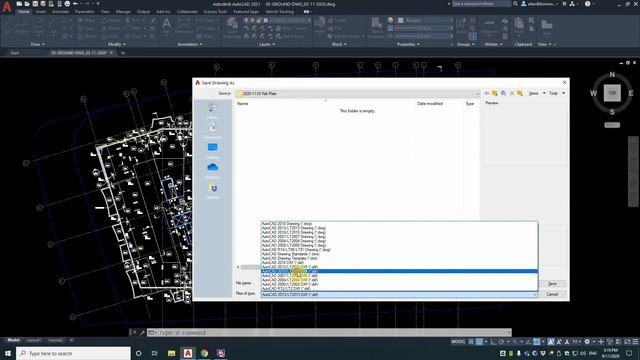The height and width of the screenshot is (360, 640).
Task: Click the New drawing icon in quick access toolbar
Action: 19,4
